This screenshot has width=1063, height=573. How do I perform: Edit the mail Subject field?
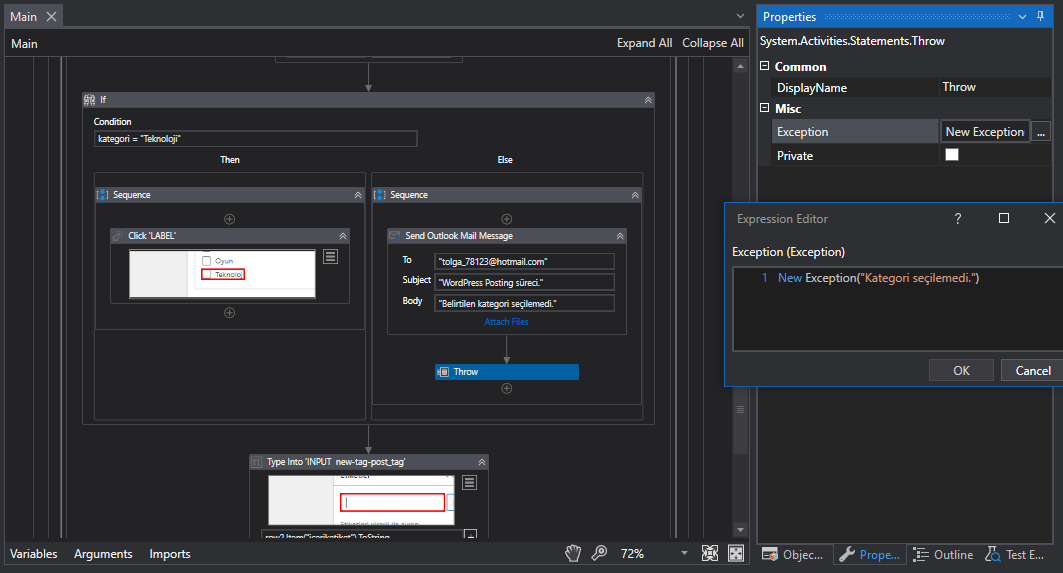[x=524, y=282]
